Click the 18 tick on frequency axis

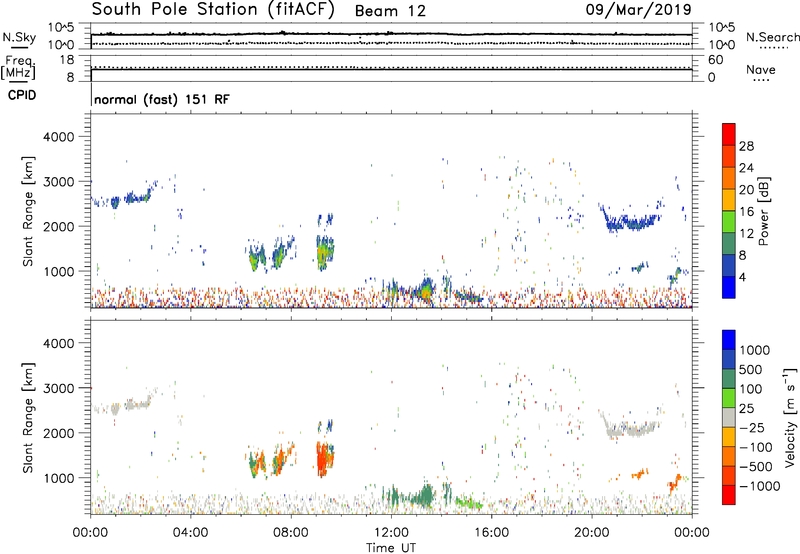point(67,60)
